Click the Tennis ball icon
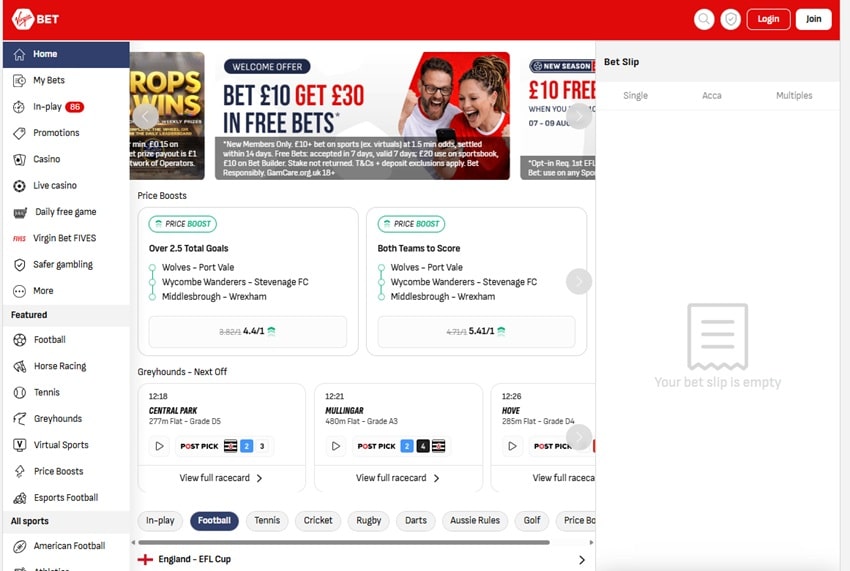The width and height of the screenshot is (850, 571). [20, 393]
